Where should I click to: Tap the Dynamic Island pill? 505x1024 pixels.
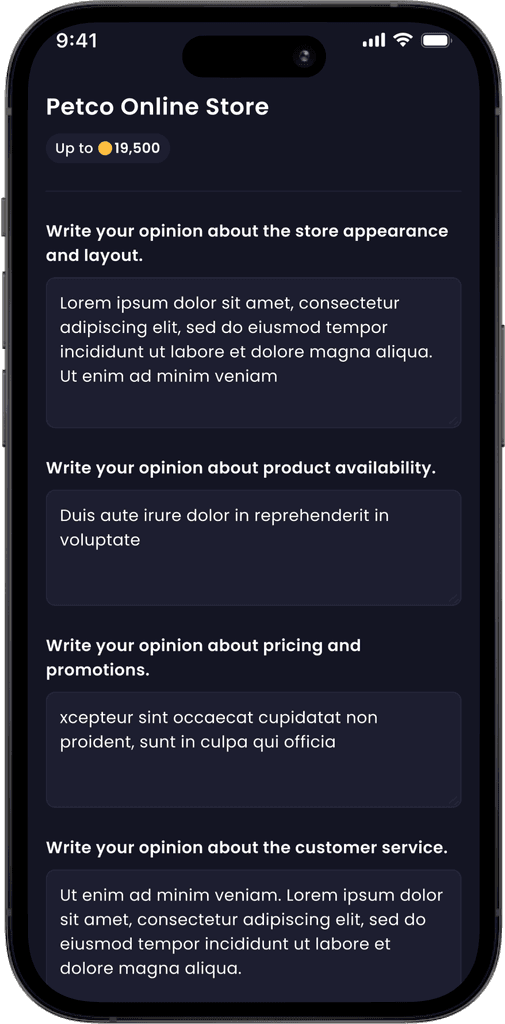pyautogui.click(x=253, y=57)
